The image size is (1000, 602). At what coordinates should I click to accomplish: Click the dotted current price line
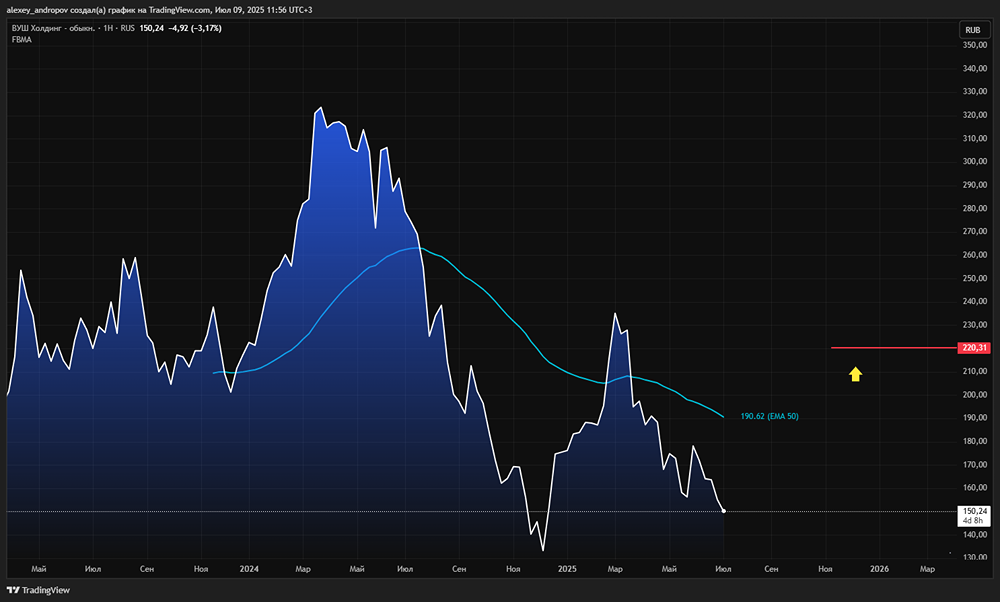[400, 511]
